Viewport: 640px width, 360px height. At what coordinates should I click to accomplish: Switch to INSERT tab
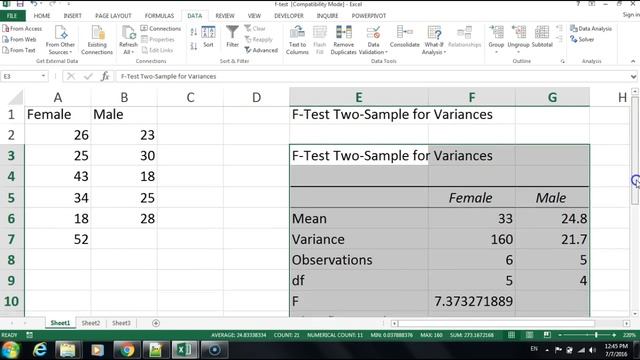pyautogui.click(x=73, y=16)
